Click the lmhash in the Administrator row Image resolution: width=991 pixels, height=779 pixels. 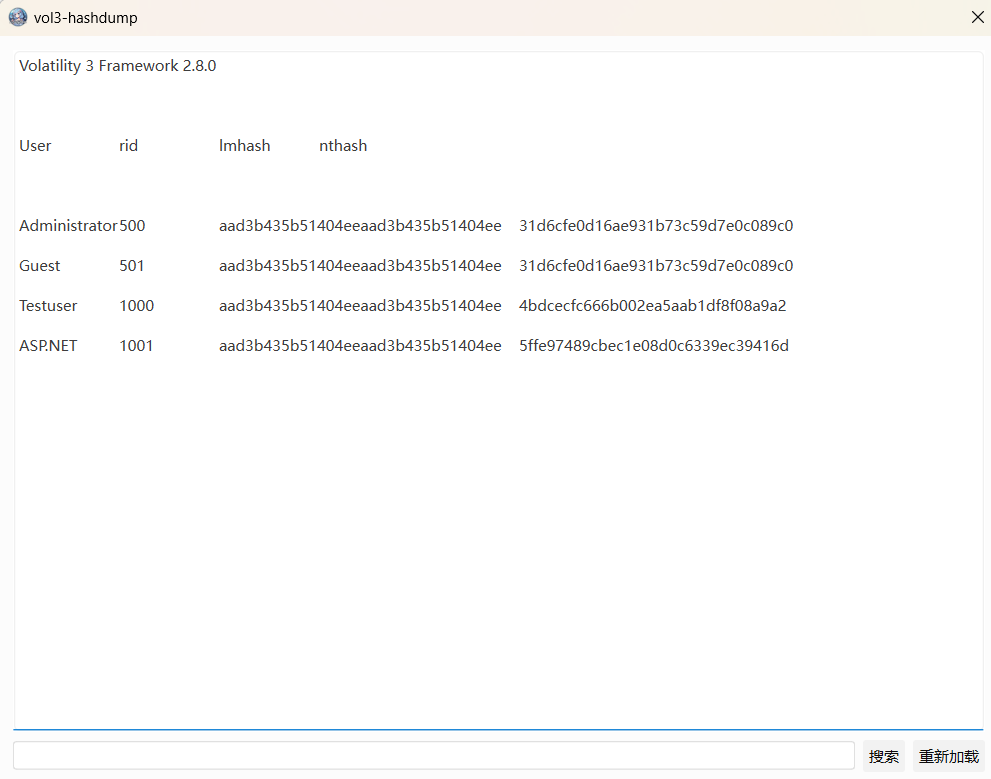coord(360,226)
